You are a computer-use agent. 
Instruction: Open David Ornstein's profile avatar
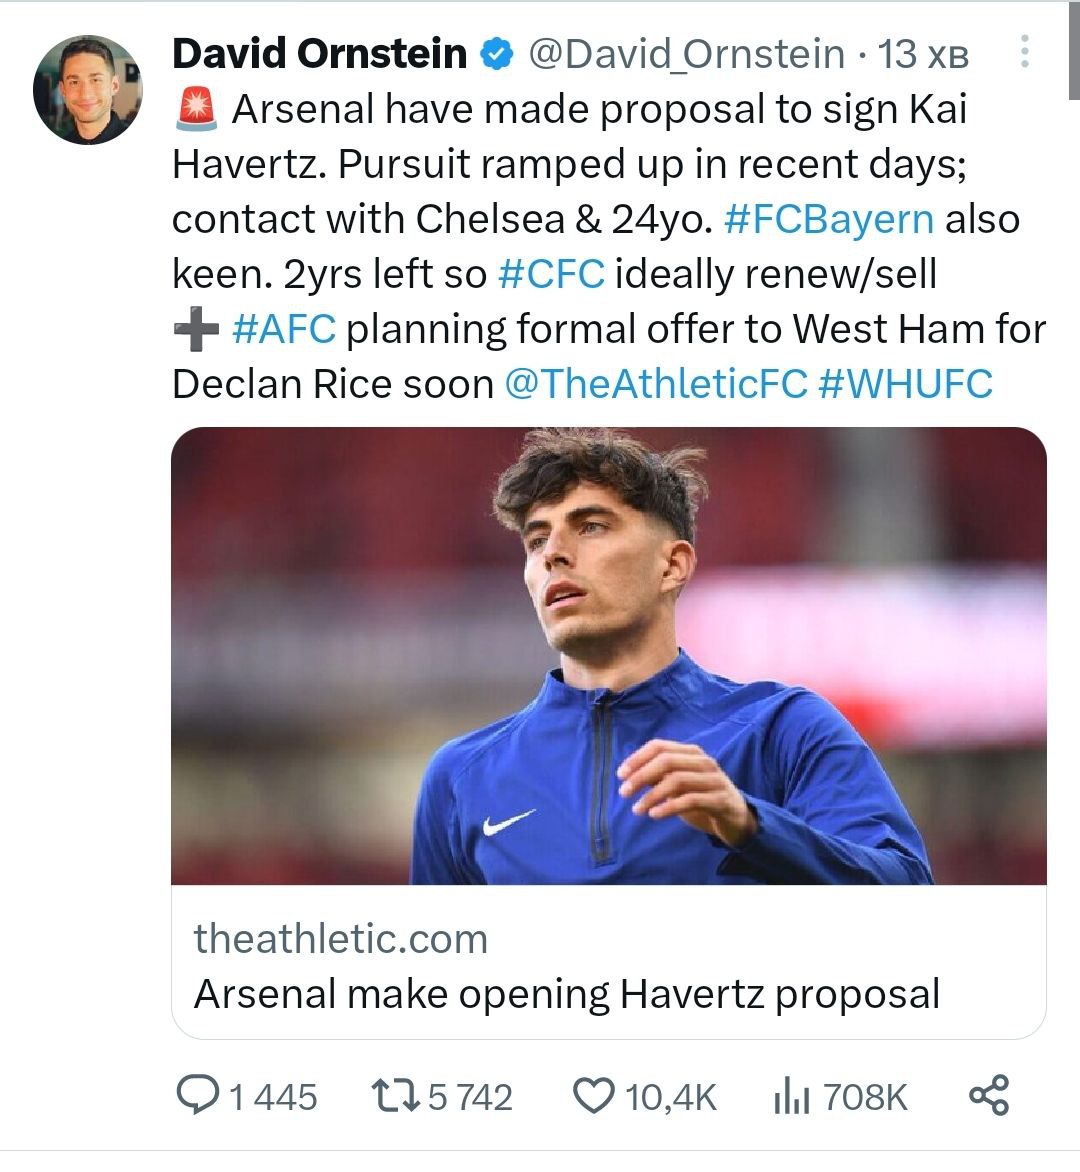click(x=87, y=89)
